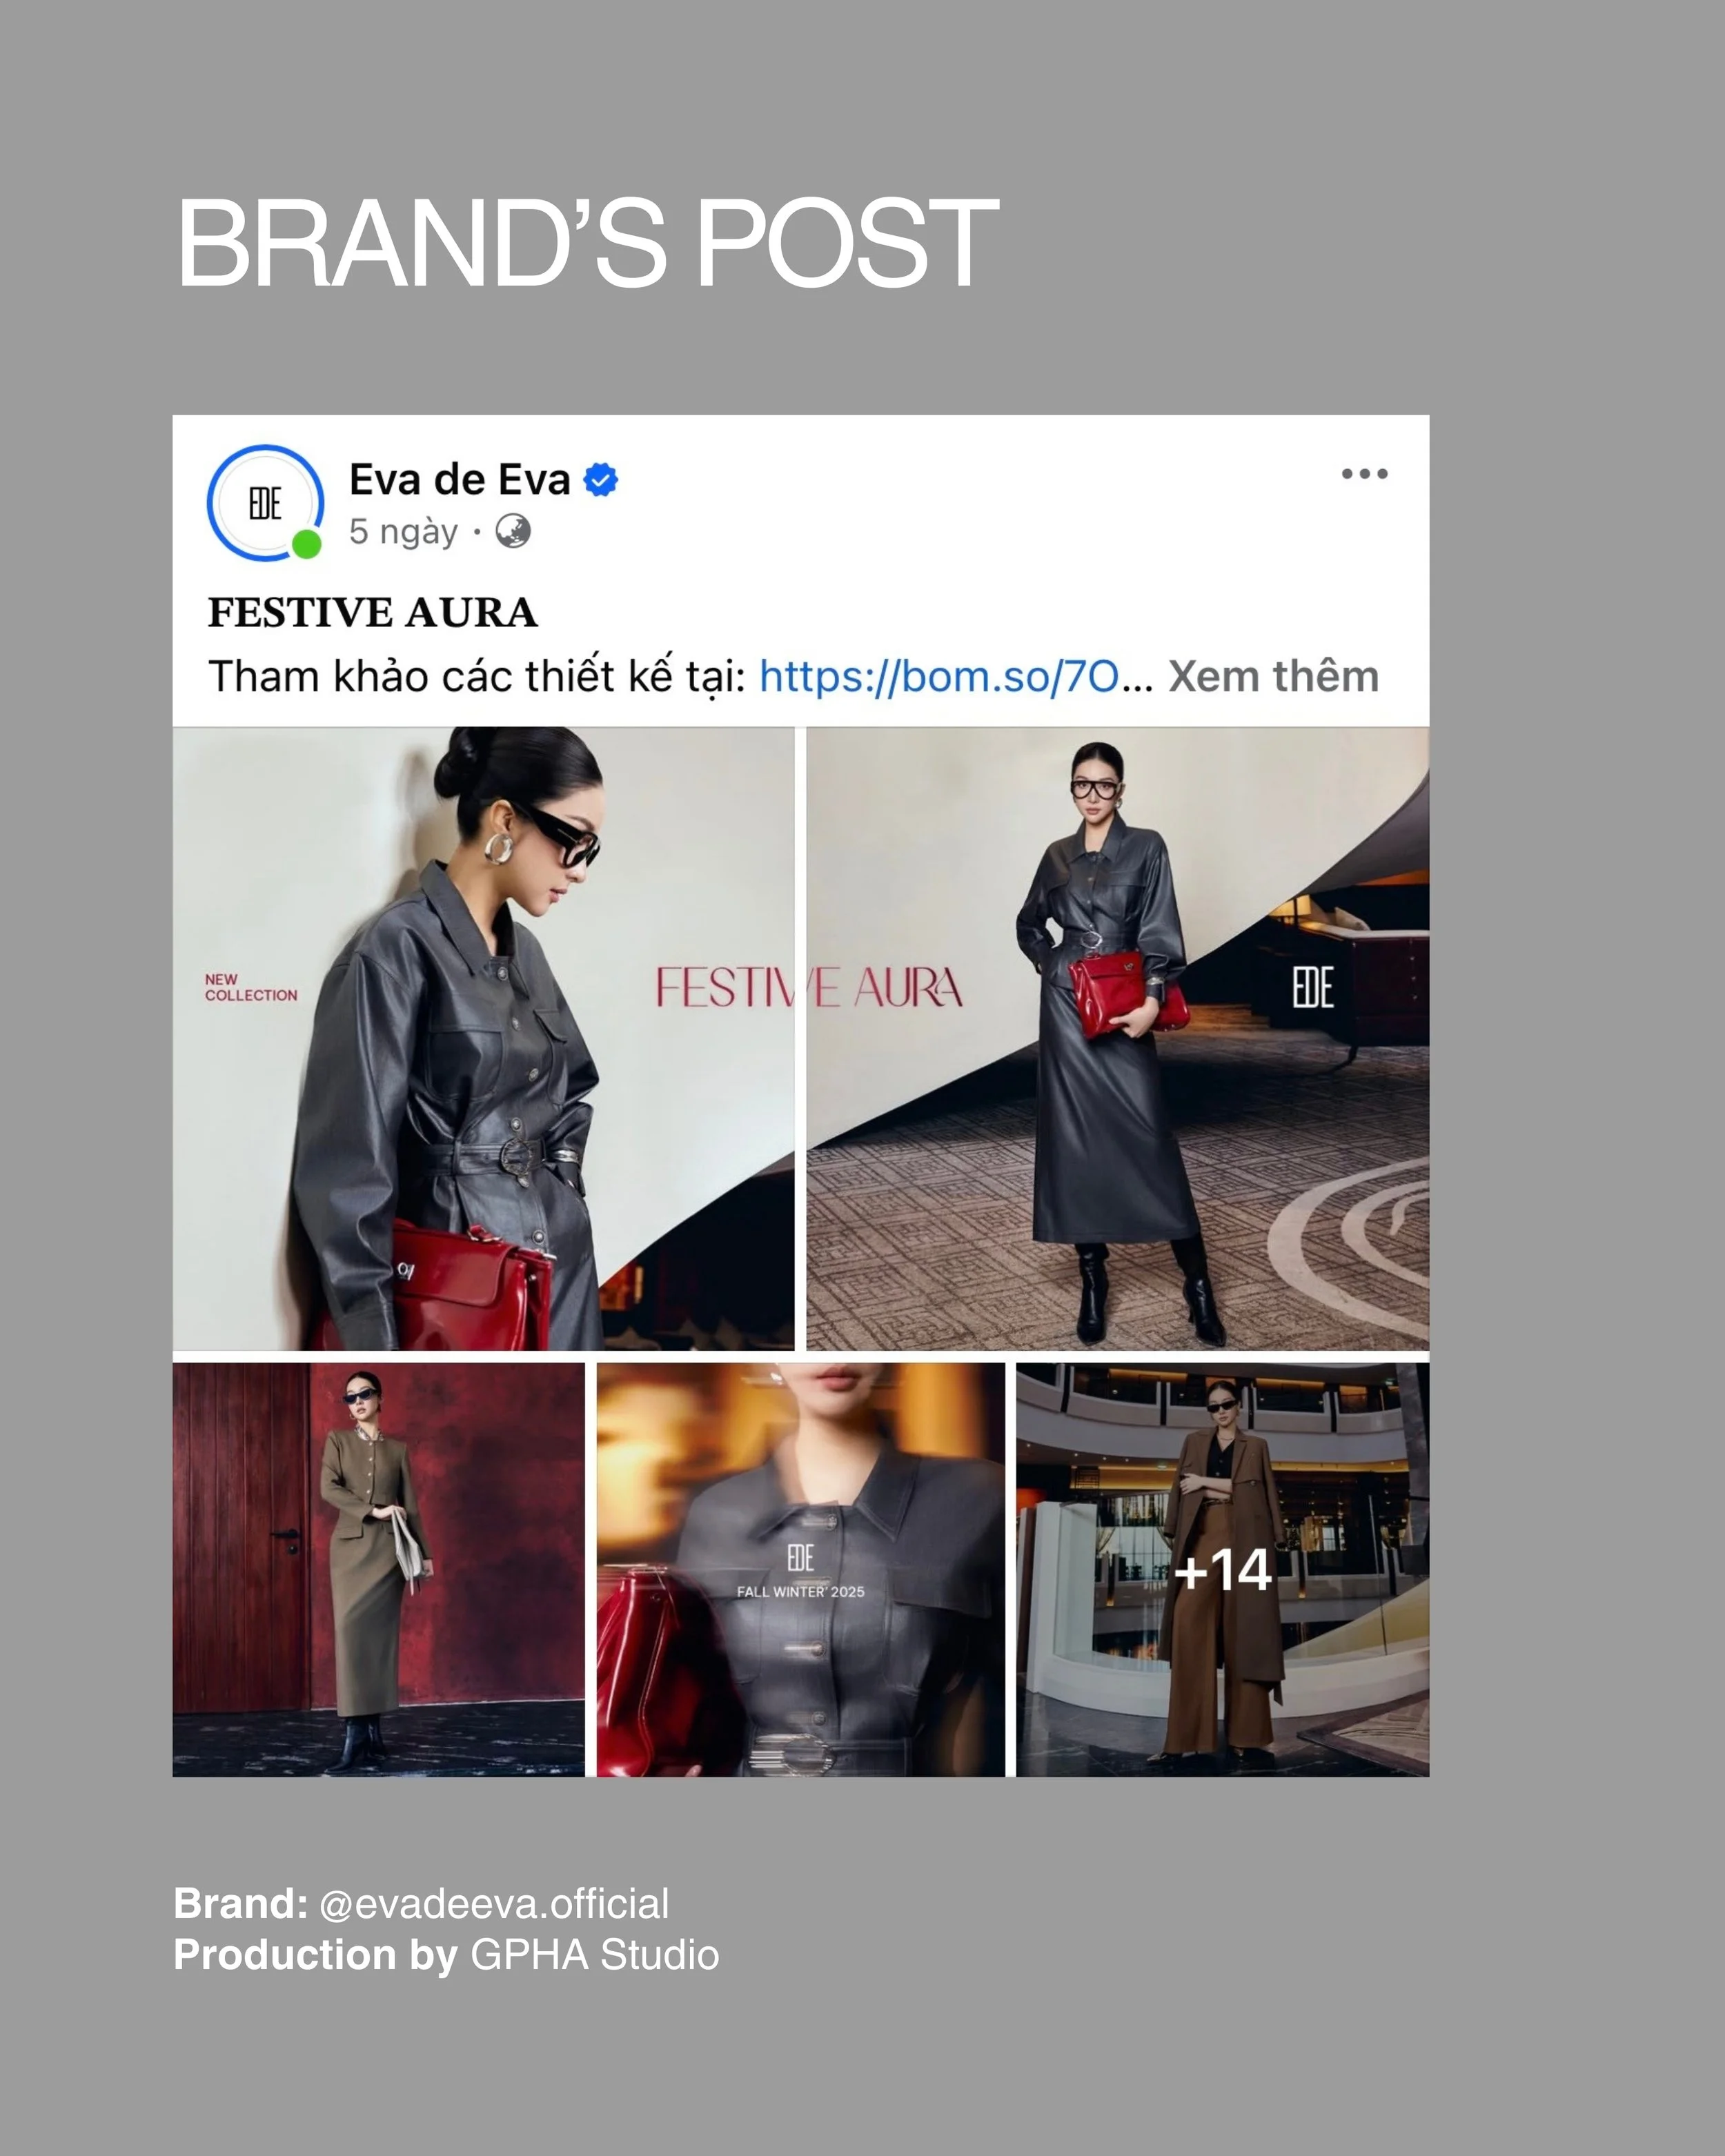1725x2156 pixels.
Task: Click the NEW COLLECTION label on photo
Action: coord(251,988)
